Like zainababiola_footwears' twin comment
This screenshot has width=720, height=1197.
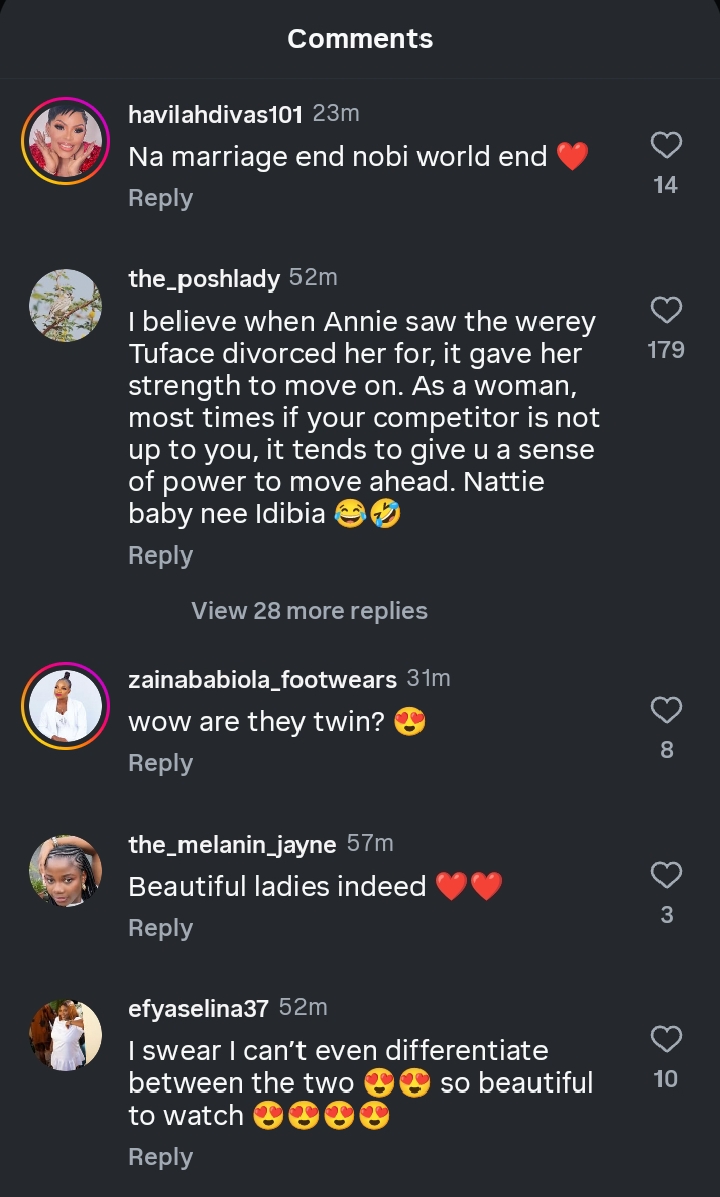tap(666, 711)
